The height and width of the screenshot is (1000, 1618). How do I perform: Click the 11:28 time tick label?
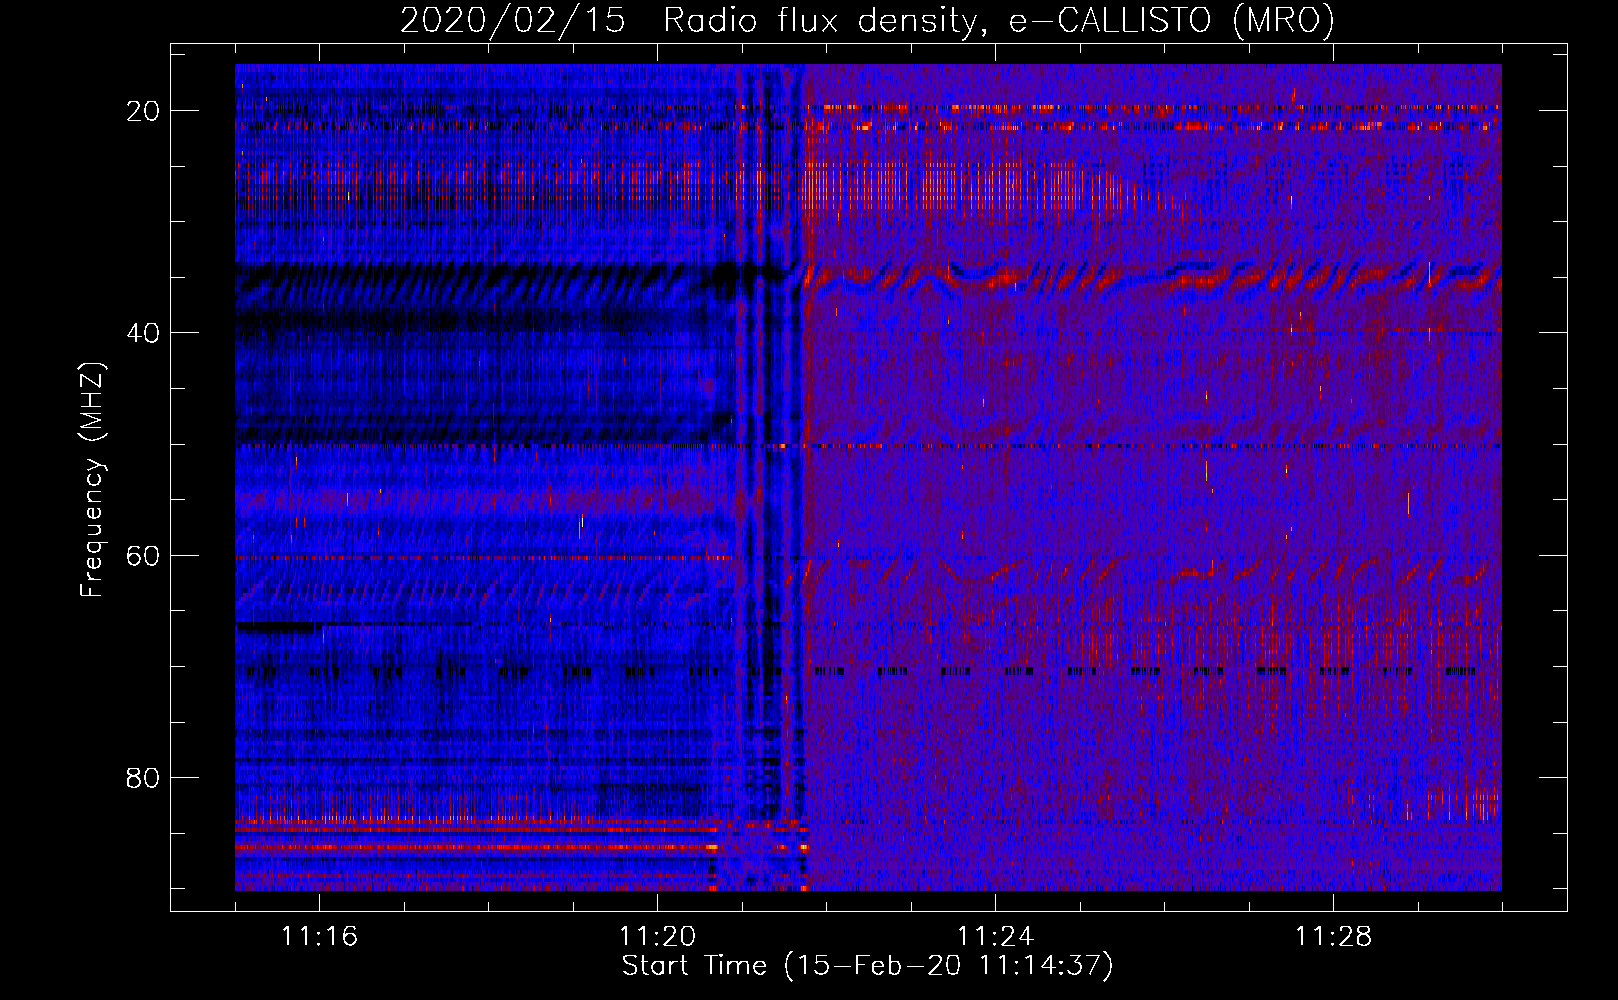1333,937
